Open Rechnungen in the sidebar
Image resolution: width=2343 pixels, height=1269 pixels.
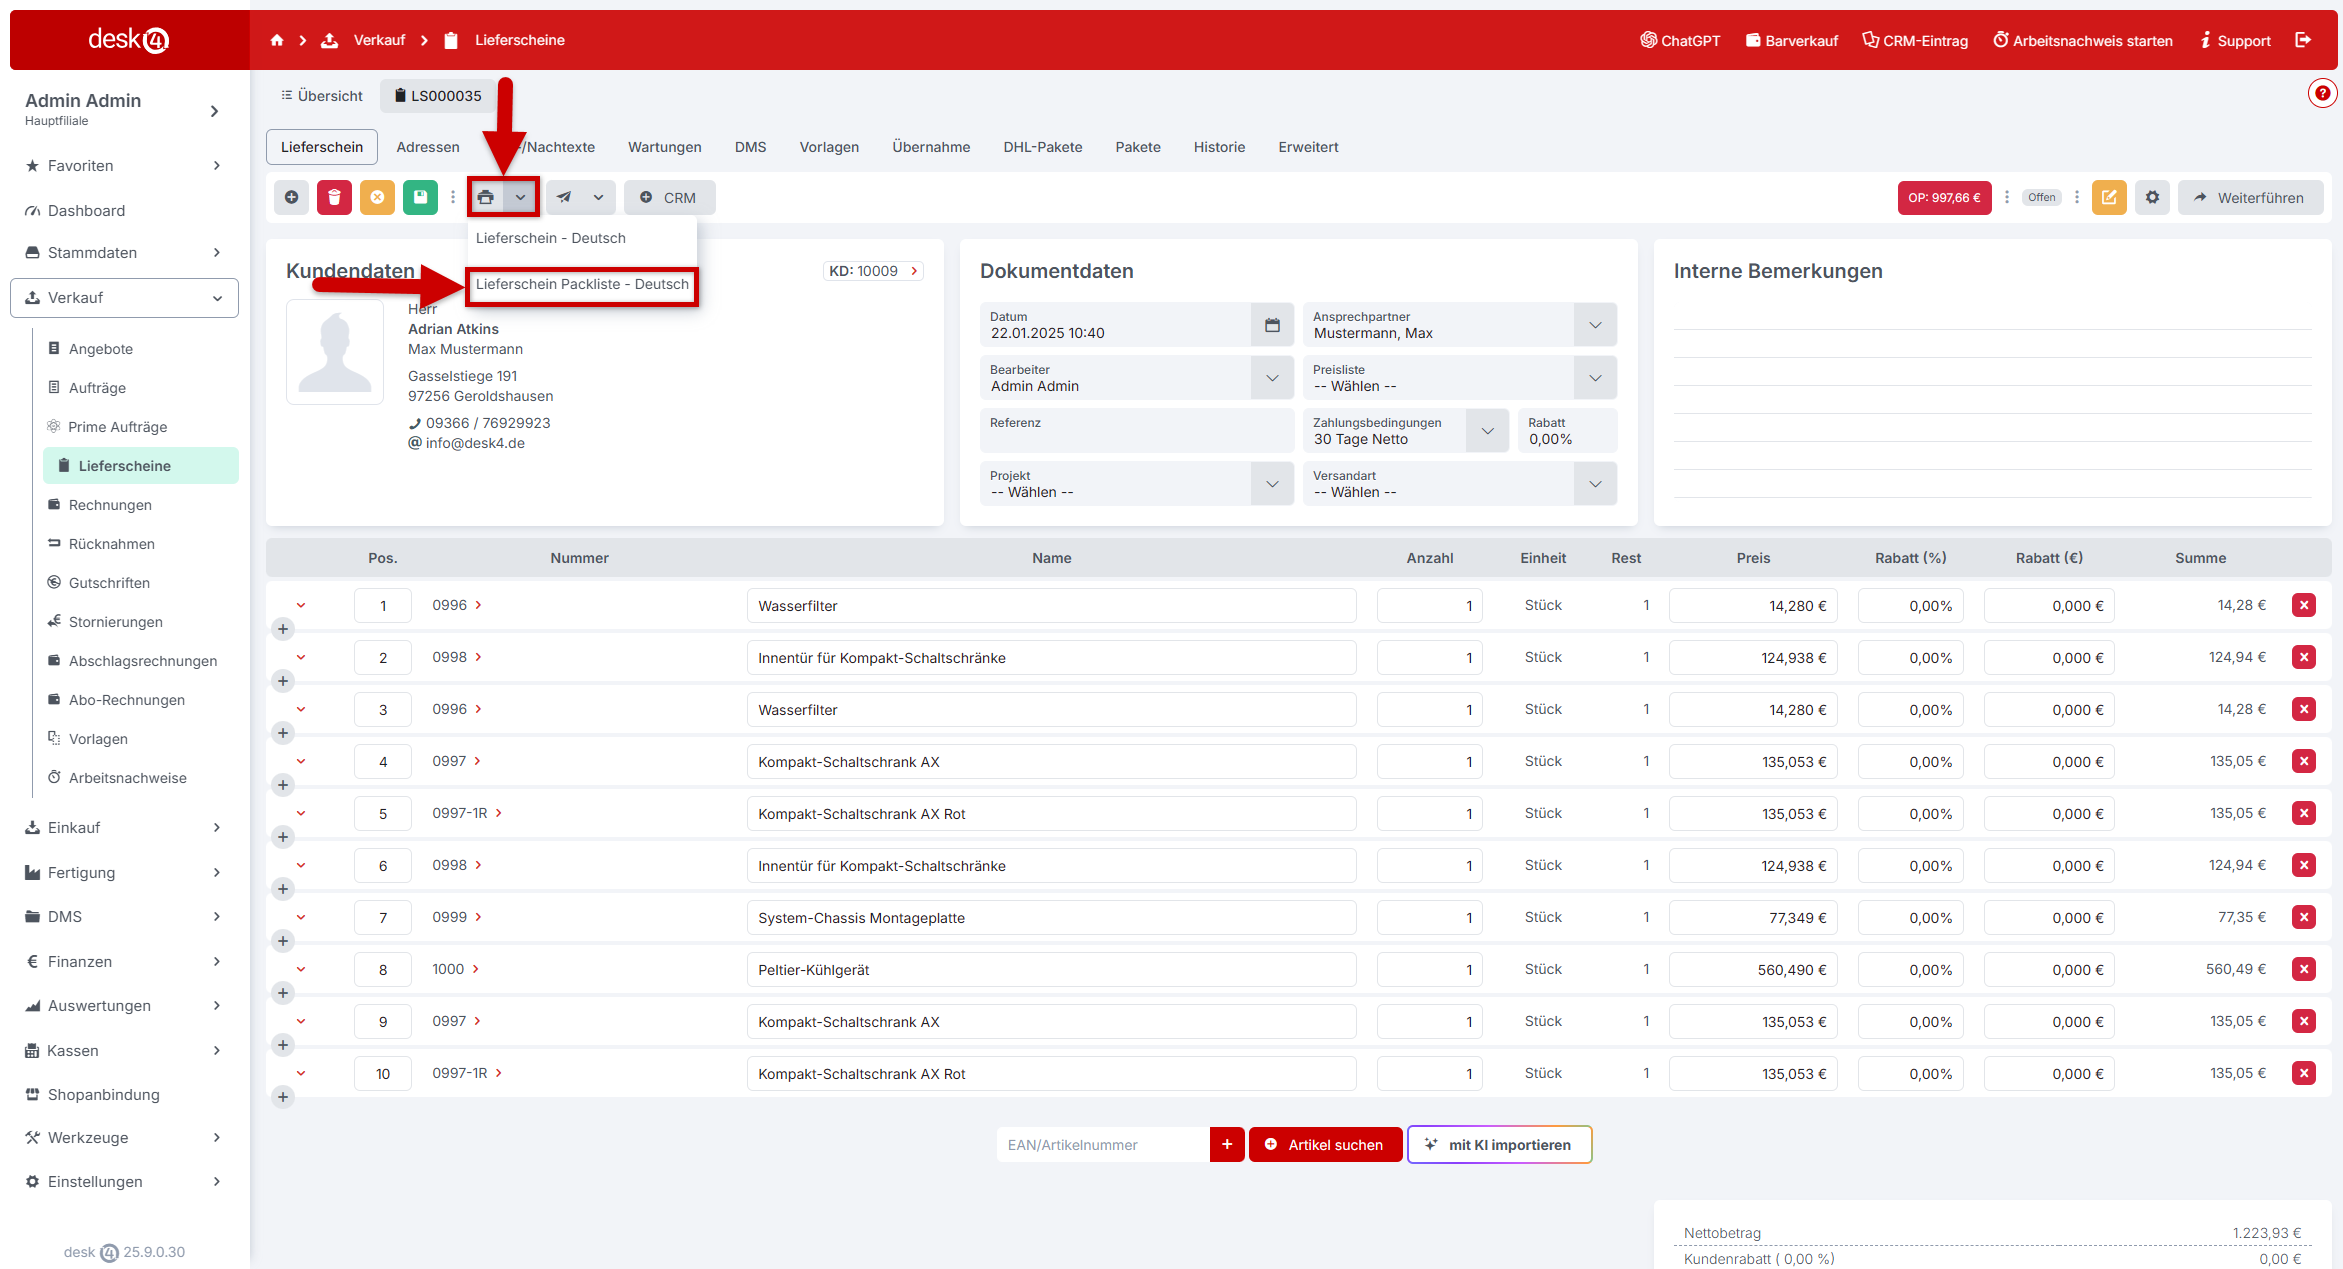(x=110, y=505)
